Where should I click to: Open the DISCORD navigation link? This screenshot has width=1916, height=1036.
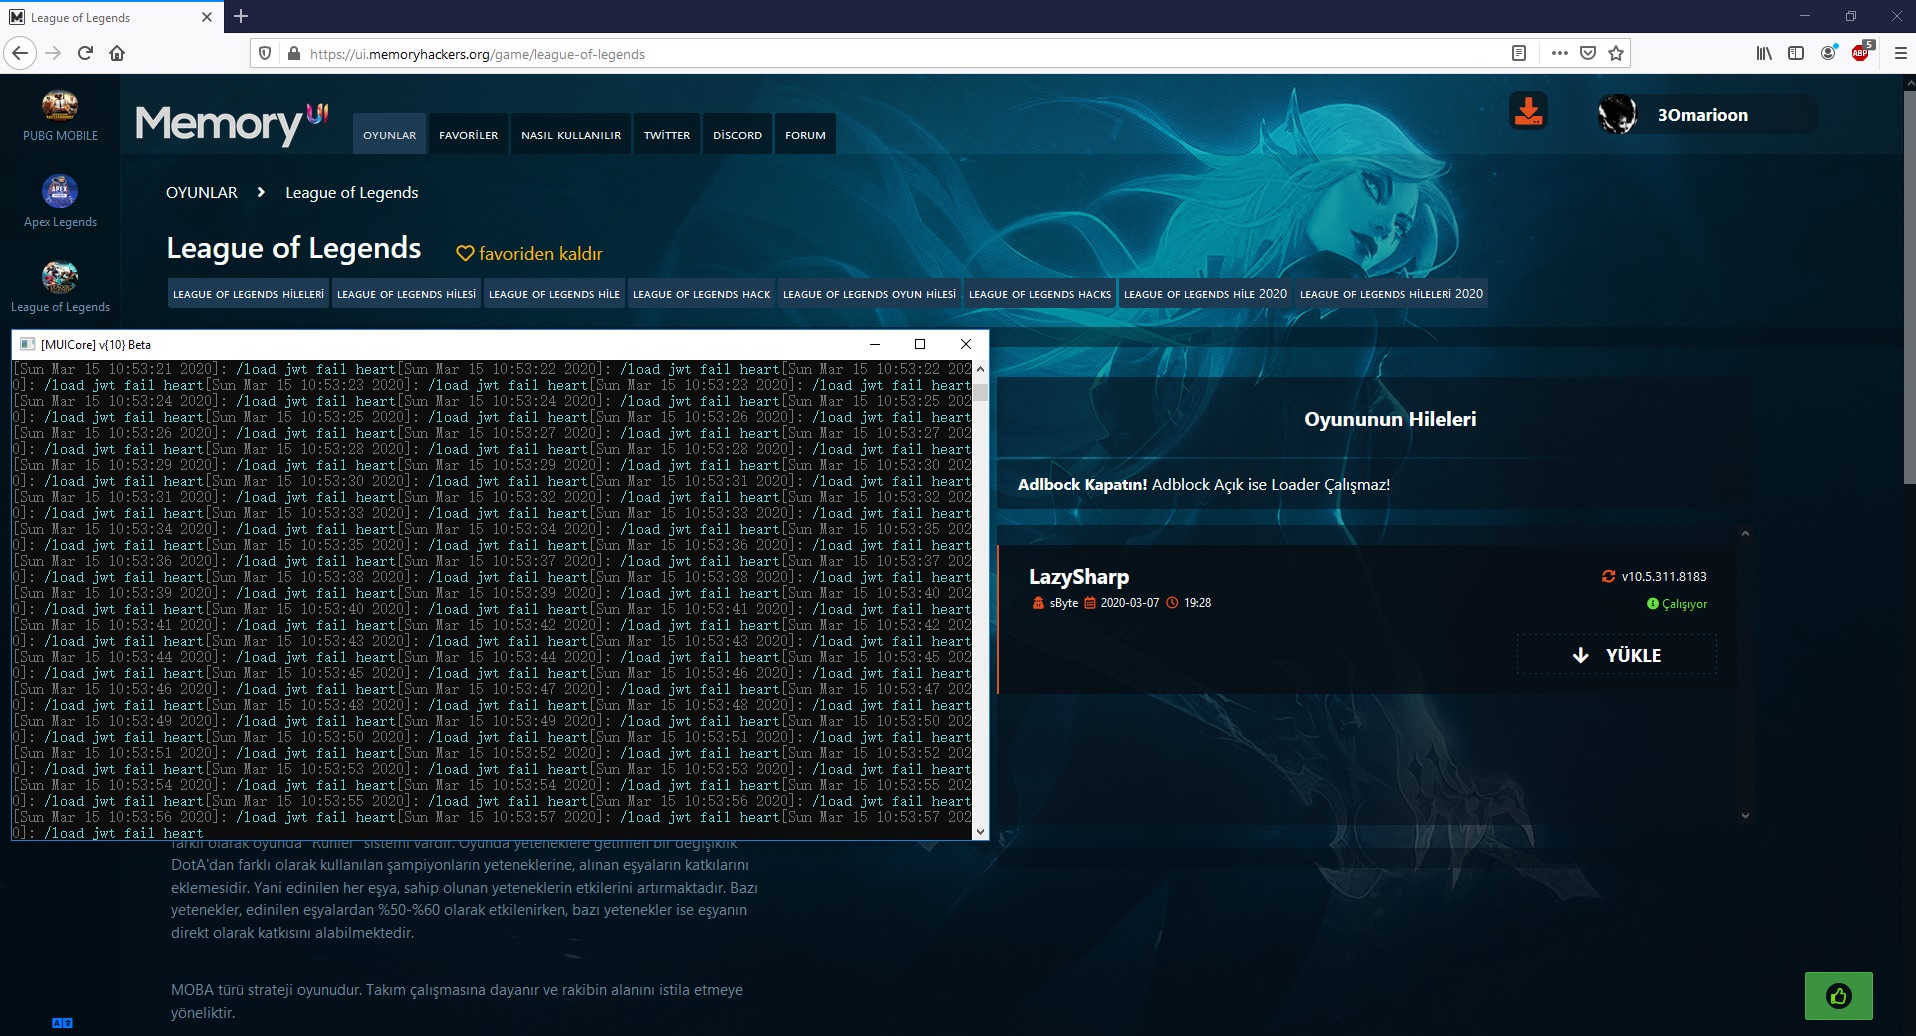(x=737, y=135)
